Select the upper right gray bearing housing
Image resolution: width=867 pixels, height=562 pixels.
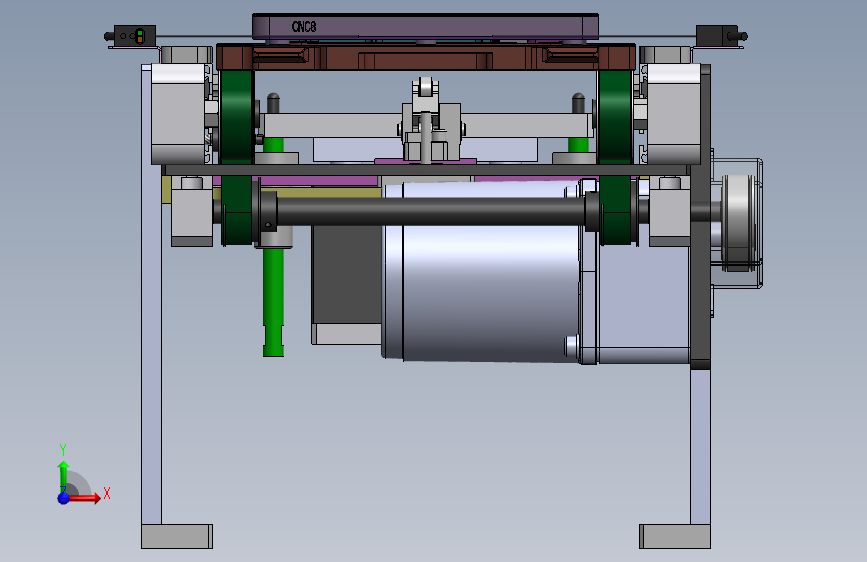673,113
